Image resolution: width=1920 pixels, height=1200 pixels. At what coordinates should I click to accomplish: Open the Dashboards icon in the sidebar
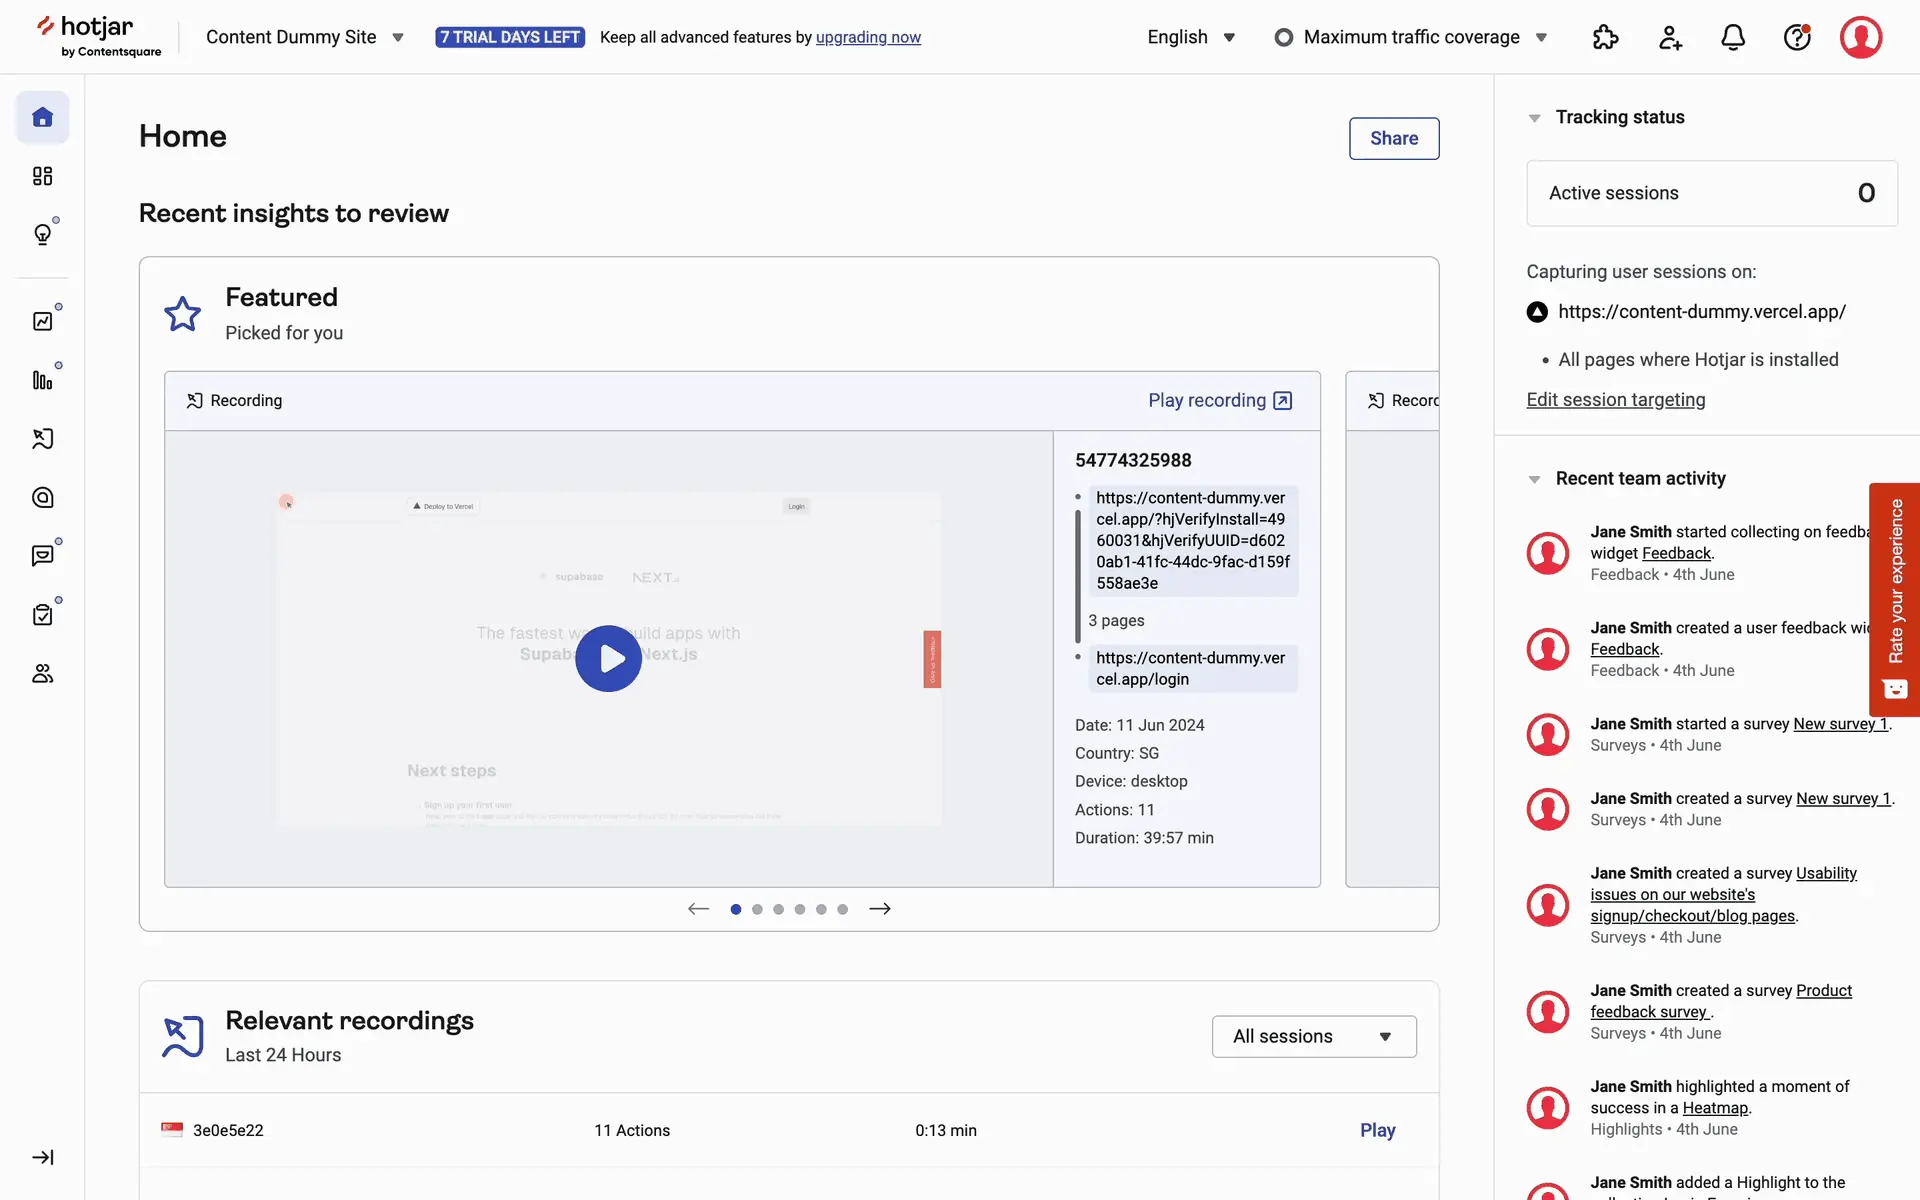pos(42,176)
